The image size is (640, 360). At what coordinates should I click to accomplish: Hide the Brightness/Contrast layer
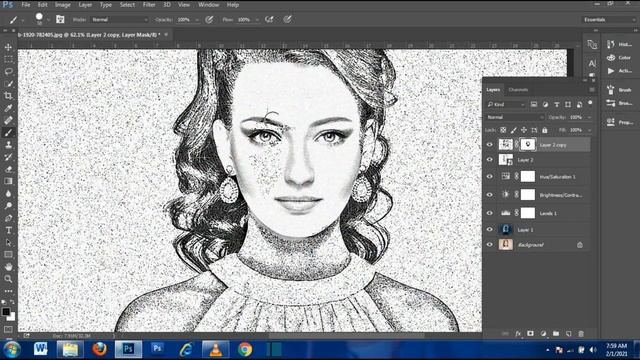pos(490,195)
